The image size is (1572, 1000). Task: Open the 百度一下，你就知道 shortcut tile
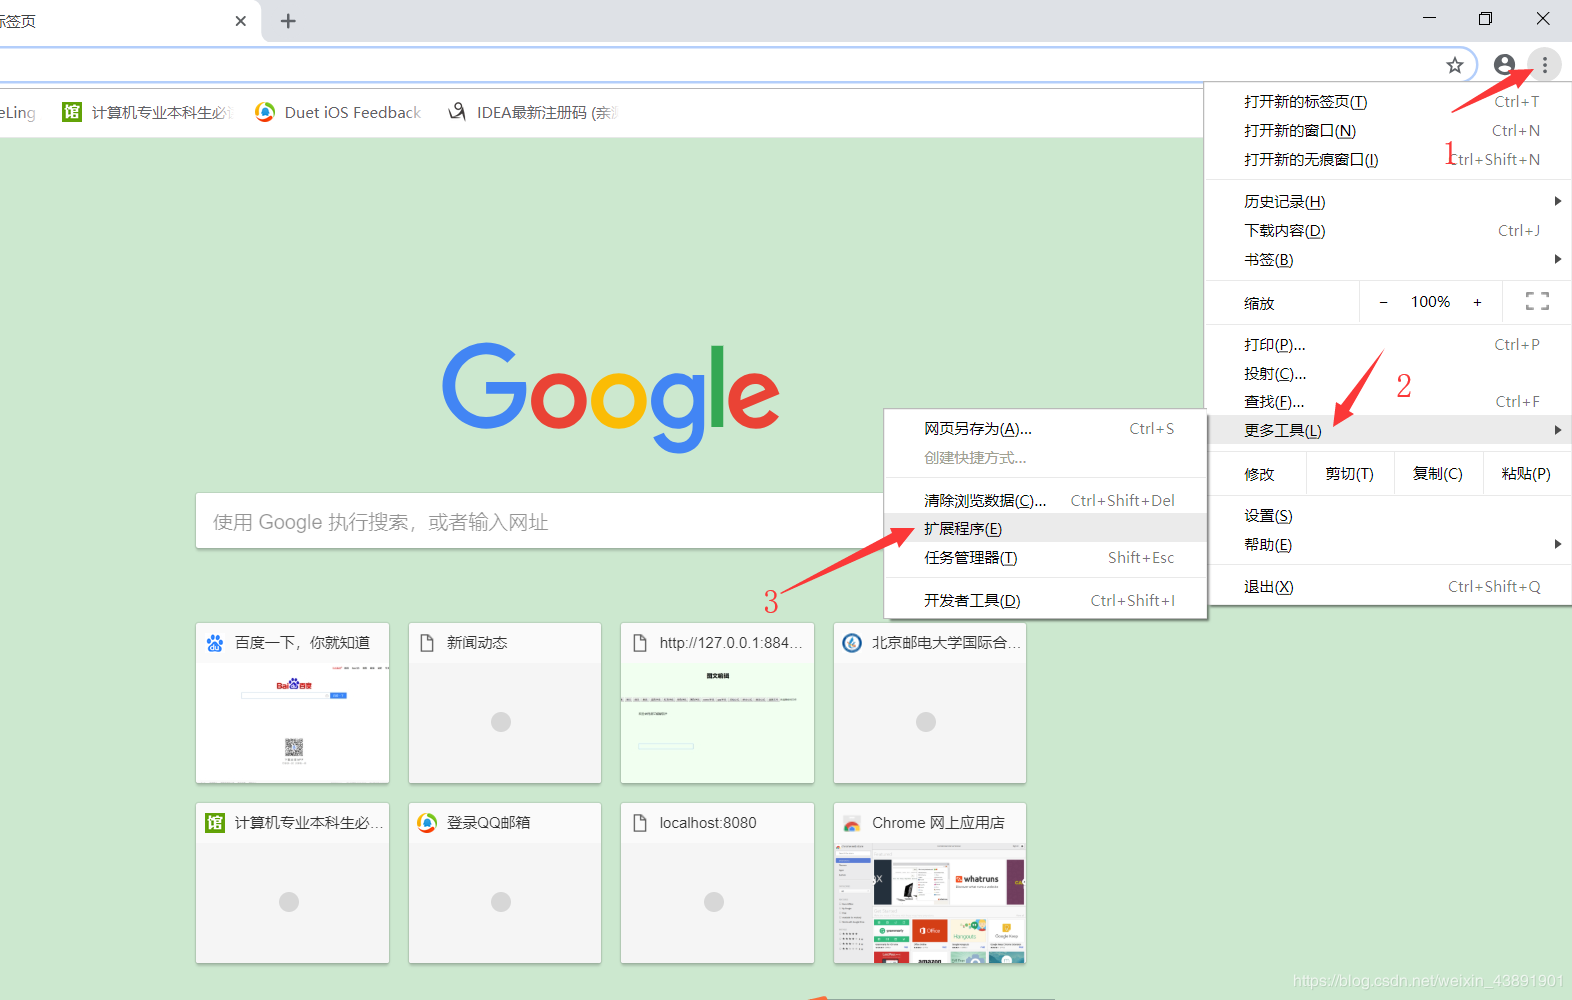tap(292, 703)
